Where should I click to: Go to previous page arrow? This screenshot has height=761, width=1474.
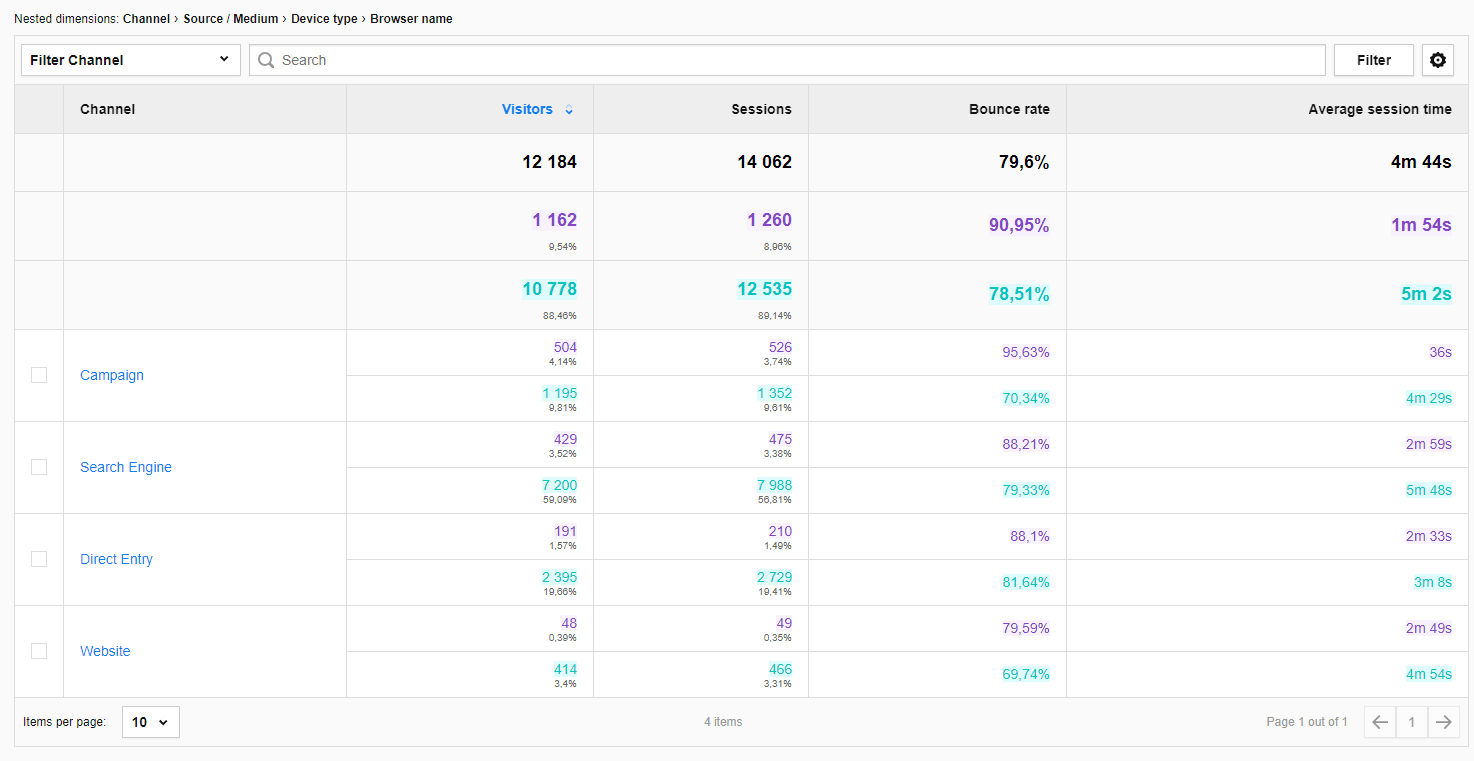click(x=1380, y=722)
